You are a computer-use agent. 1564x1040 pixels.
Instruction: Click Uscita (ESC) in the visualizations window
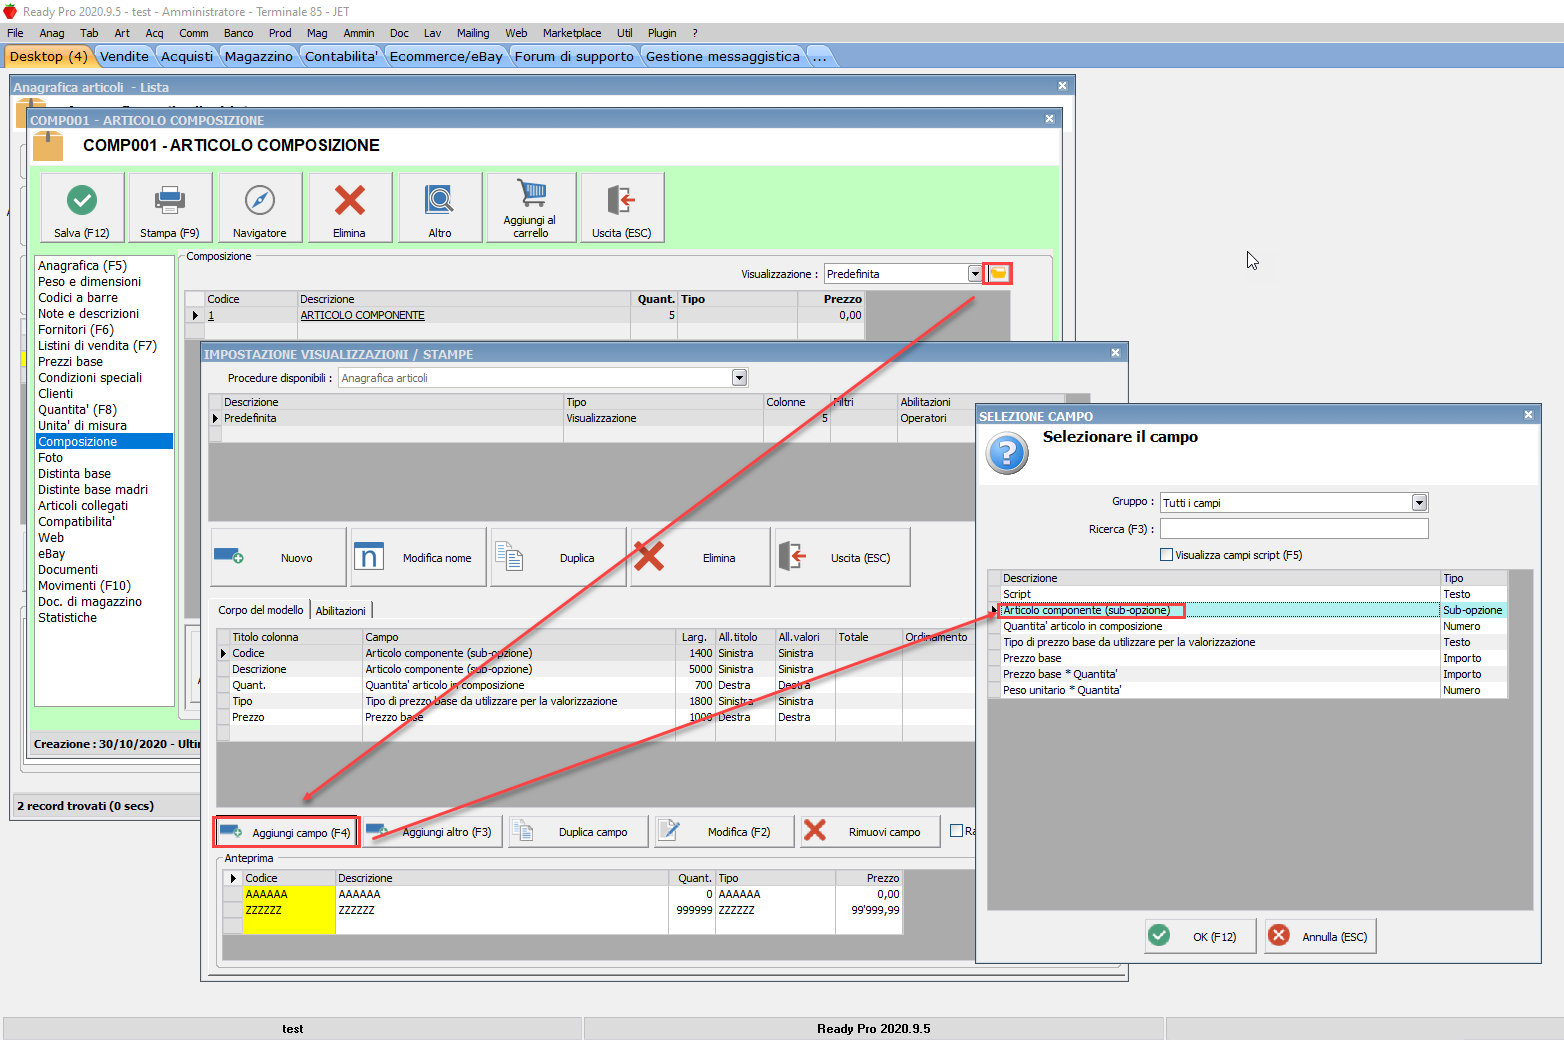coord(843,557)
